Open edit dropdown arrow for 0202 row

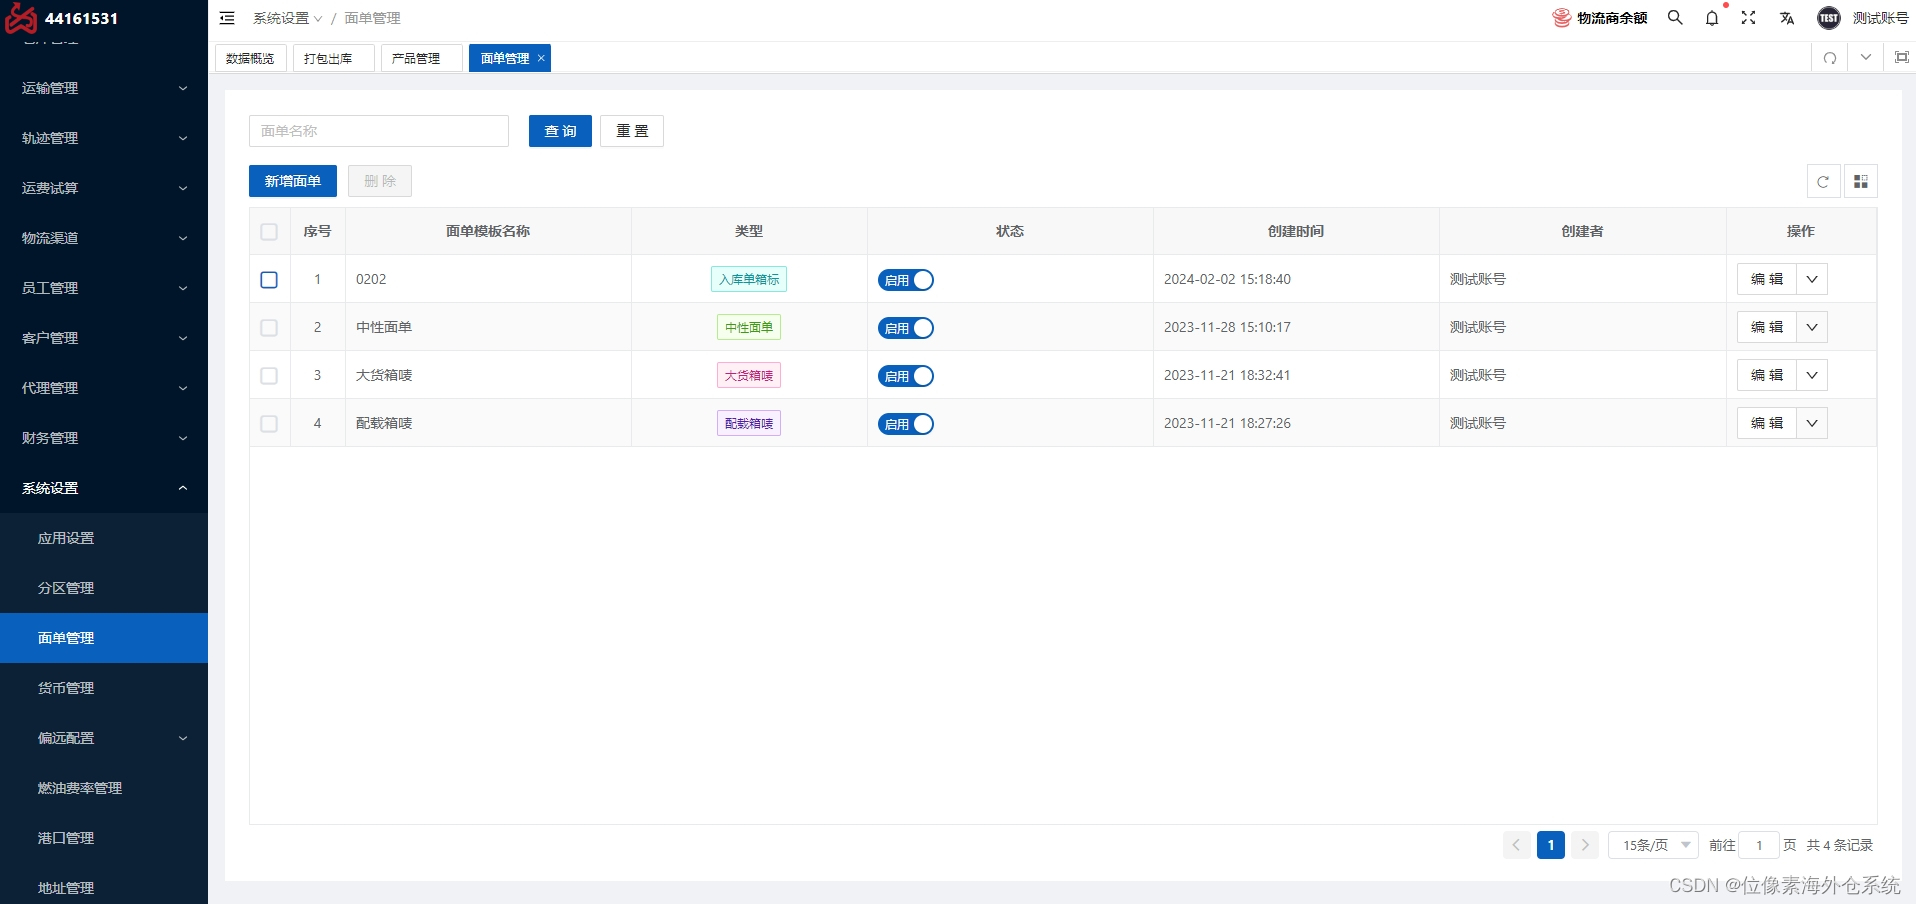point(1812,279)
